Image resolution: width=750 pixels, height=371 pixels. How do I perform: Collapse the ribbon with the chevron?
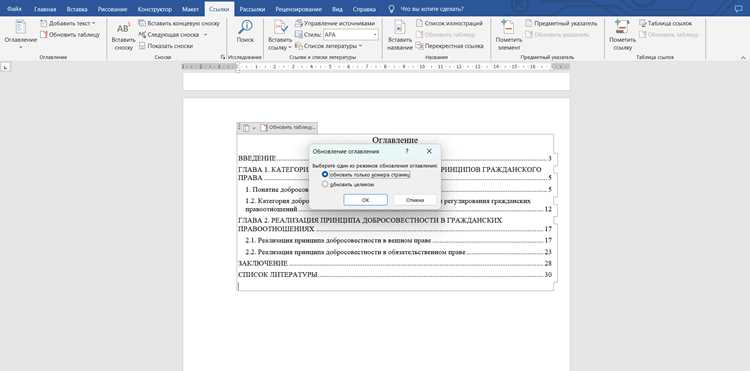(x=743, y=57)
